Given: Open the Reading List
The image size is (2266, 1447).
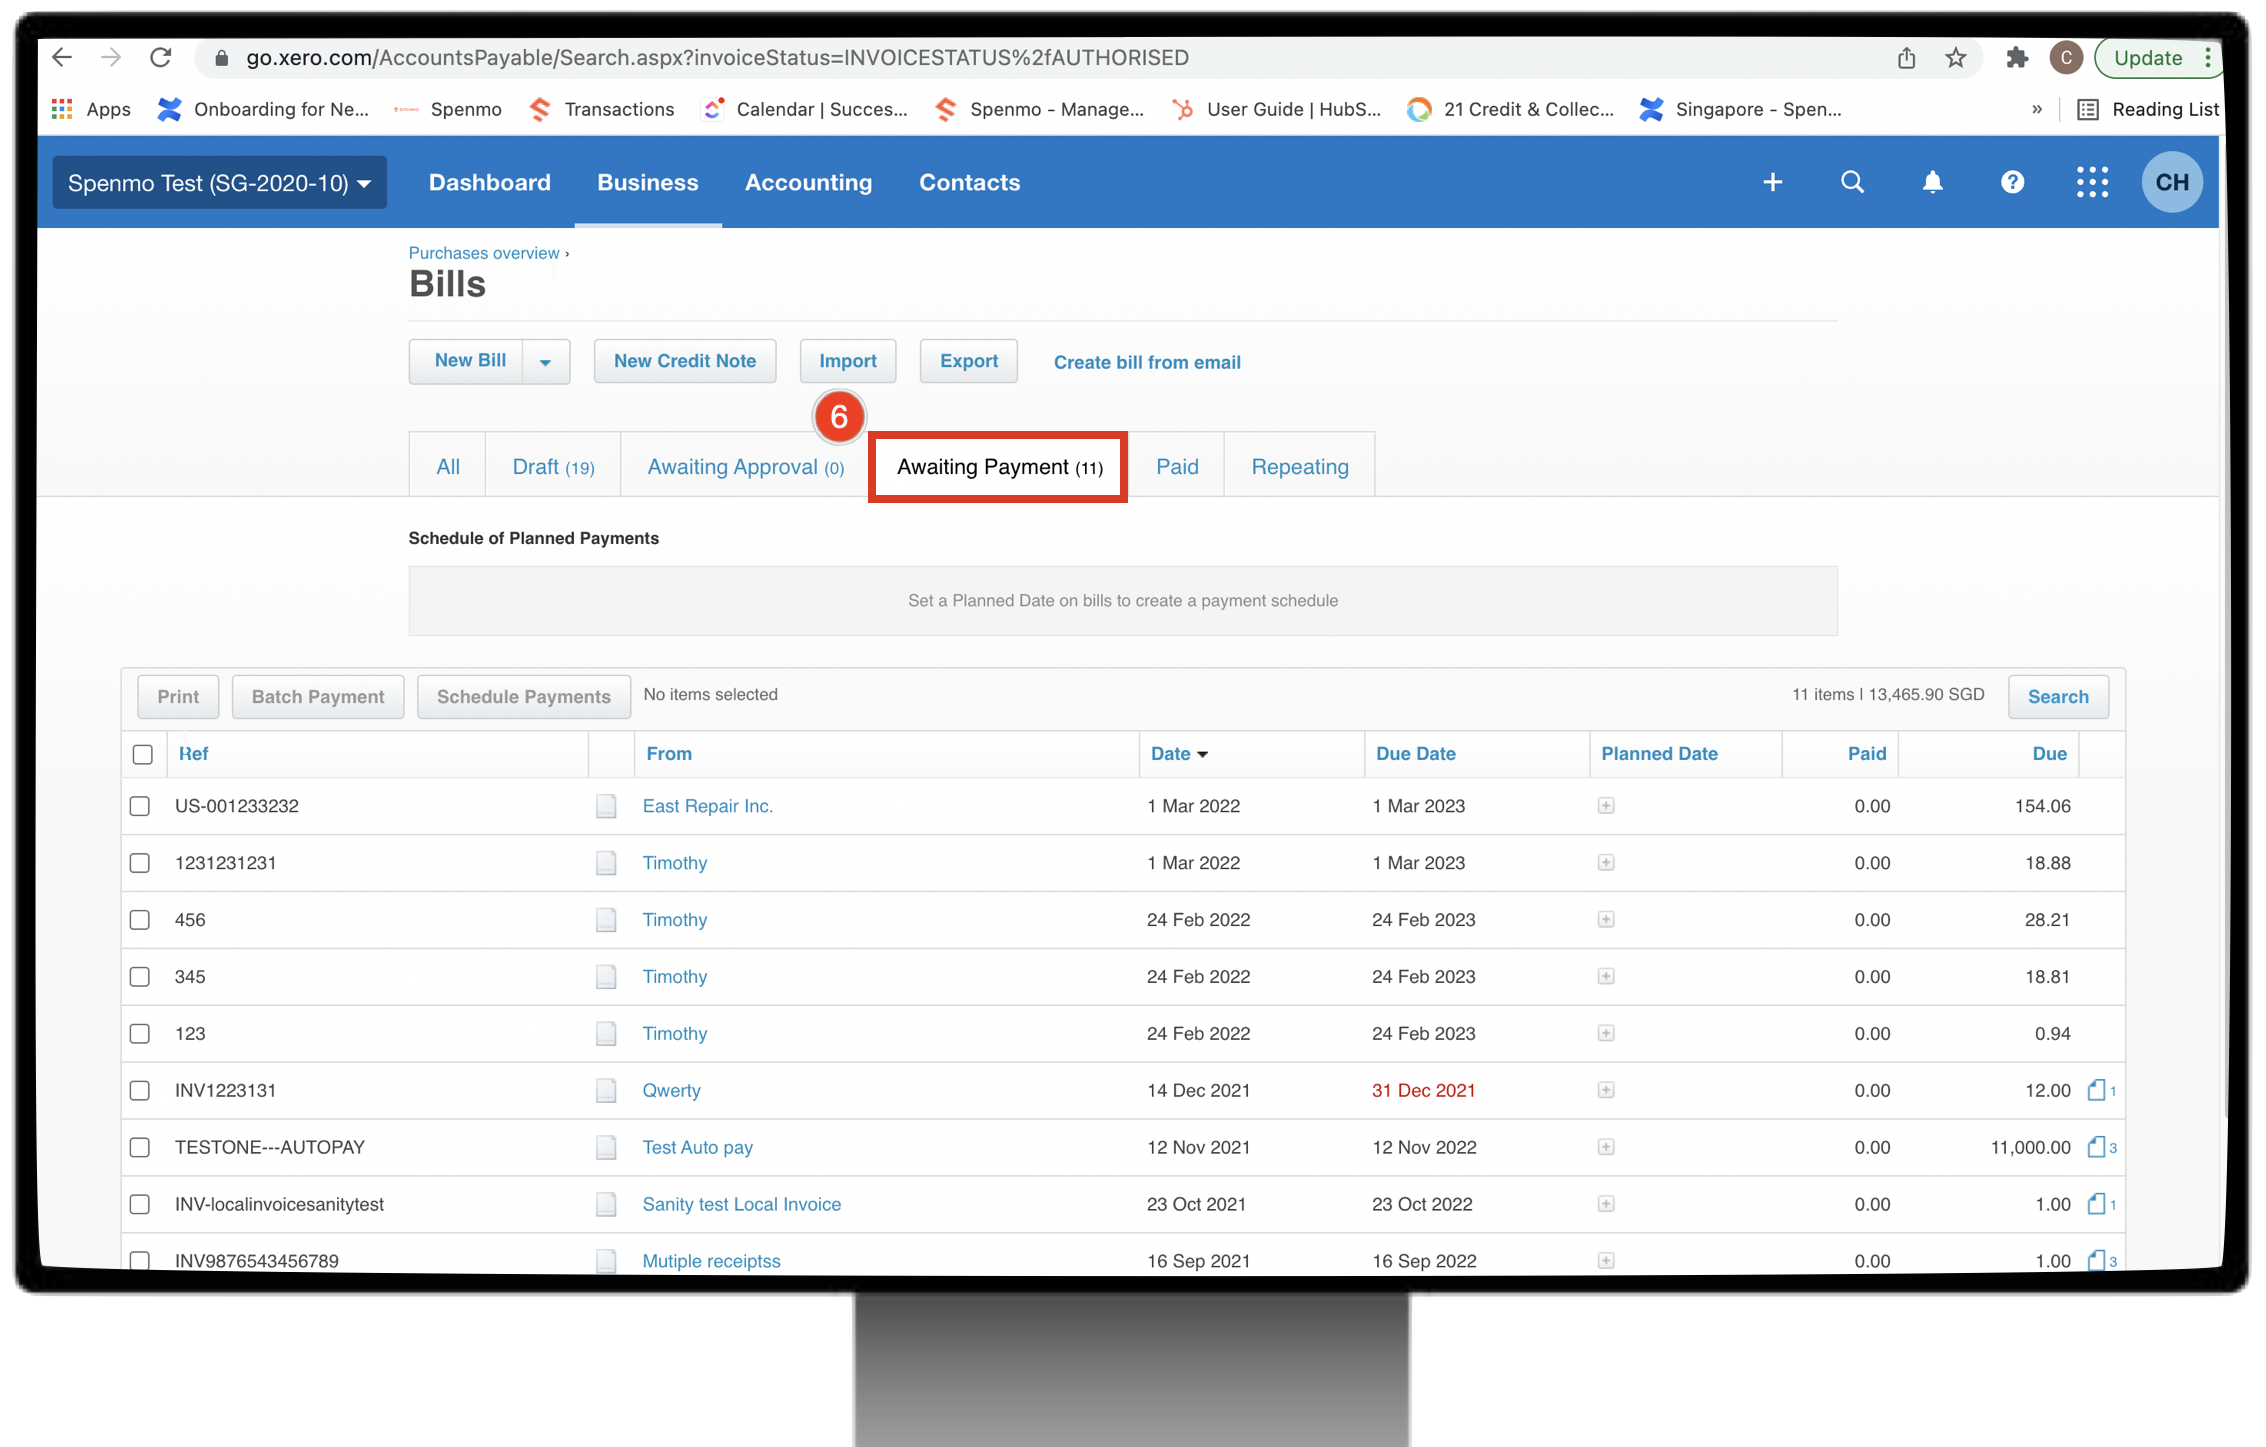Looking at the screenshot, I should pyautogui.click(x=2147, y=109).
